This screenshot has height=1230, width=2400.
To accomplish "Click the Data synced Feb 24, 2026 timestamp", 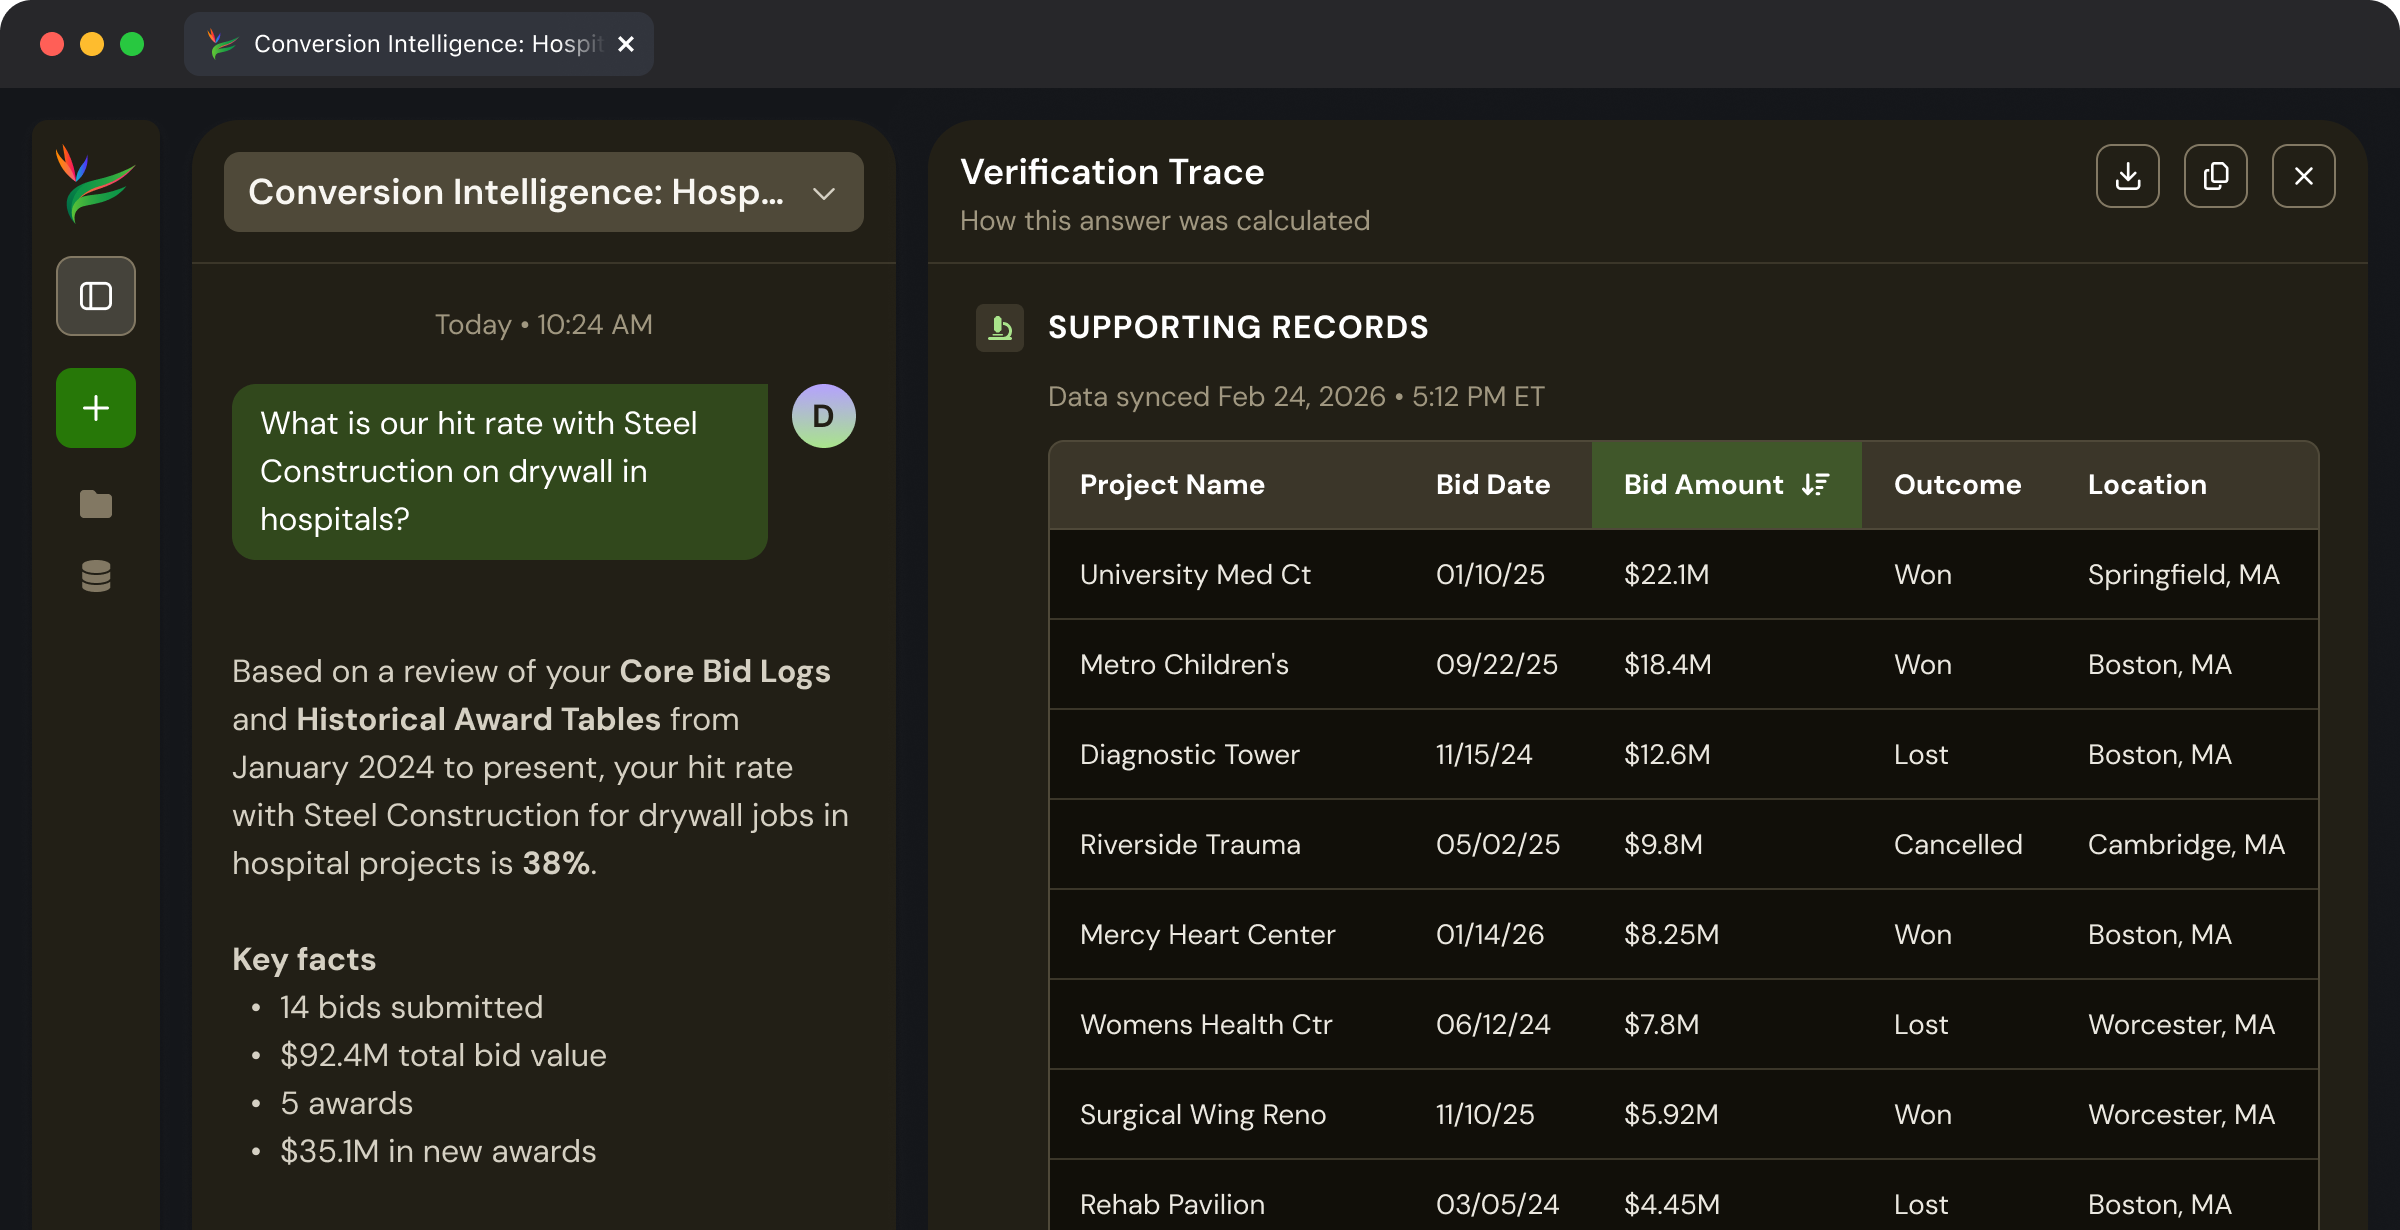I will coord(1296,397).
